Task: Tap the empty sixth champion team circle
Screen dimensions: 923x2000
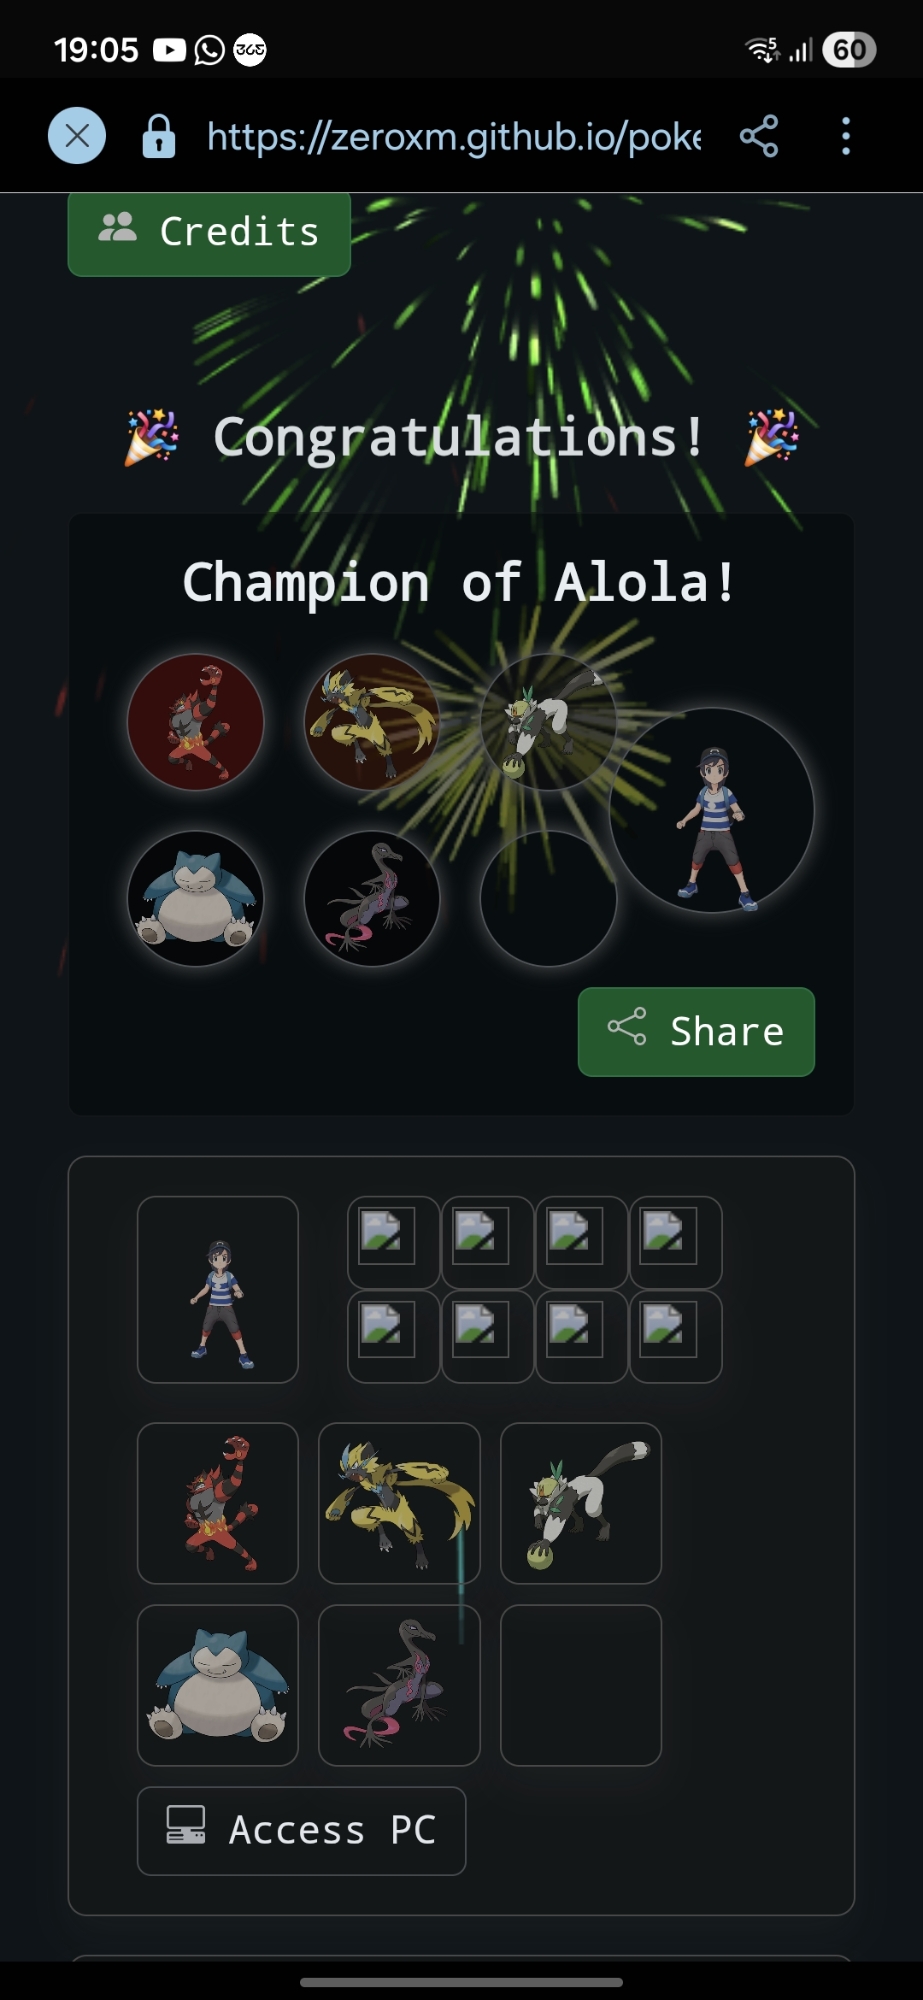Action: (x=548, y=898)
